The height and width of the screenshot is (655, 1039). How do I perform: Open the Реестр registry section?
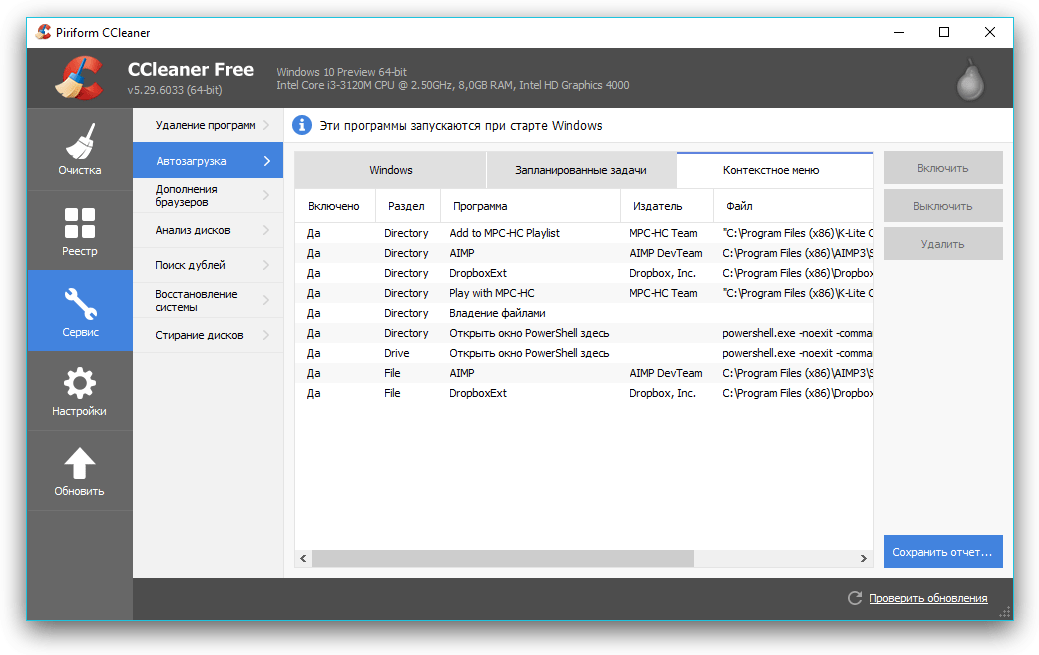pyautogui.click(x=79, y=231)
